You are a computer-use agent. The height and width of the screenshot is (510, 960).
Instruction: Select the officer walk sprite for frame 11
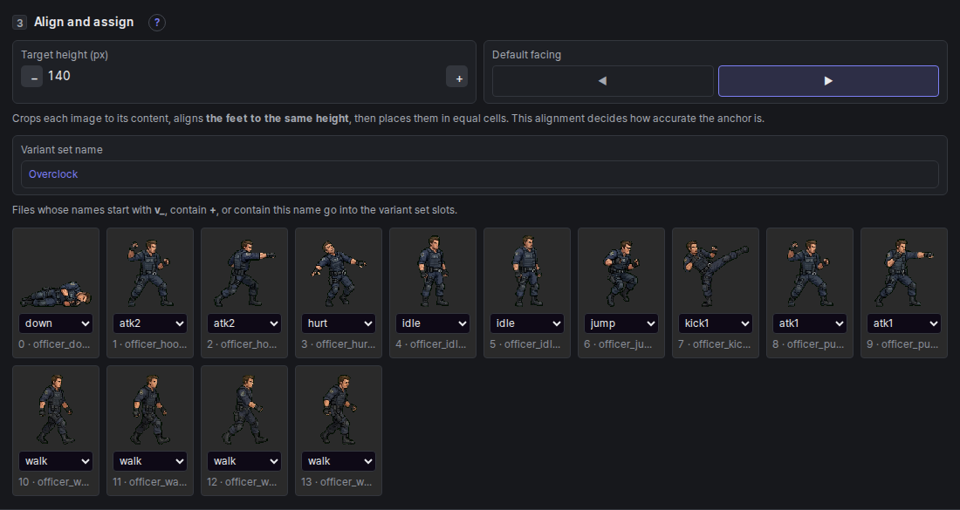(150, 410)
